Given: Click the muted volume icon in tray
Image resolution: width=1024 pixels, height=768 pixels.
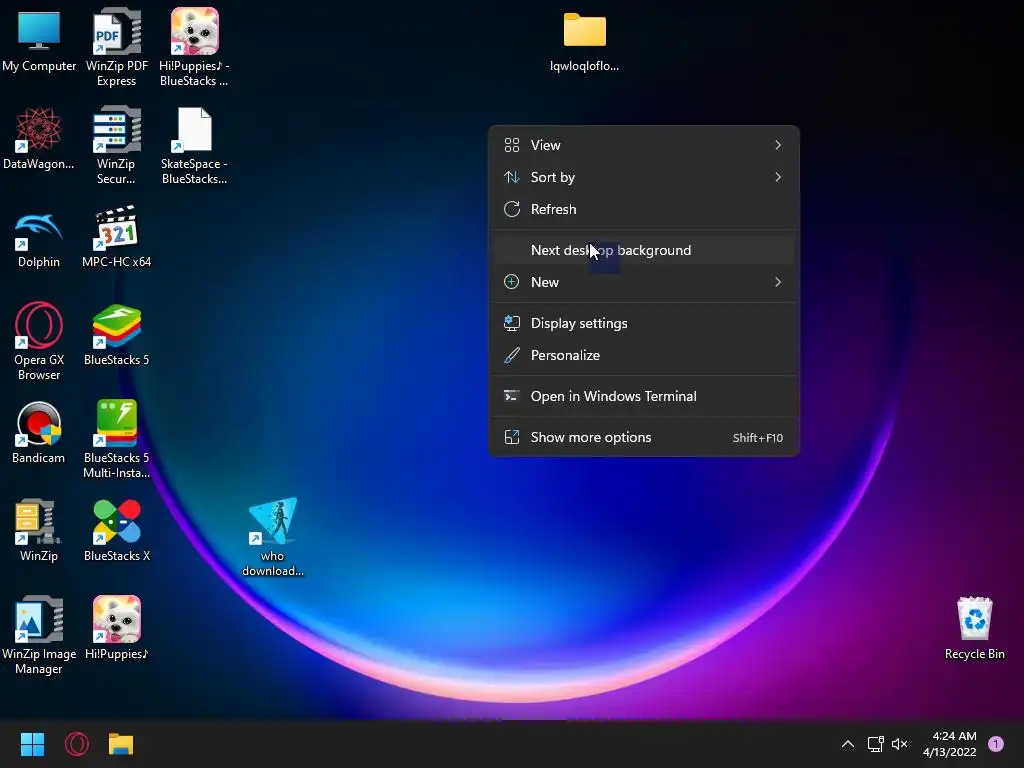Looking at the screenshot, I should pos(900,744).
